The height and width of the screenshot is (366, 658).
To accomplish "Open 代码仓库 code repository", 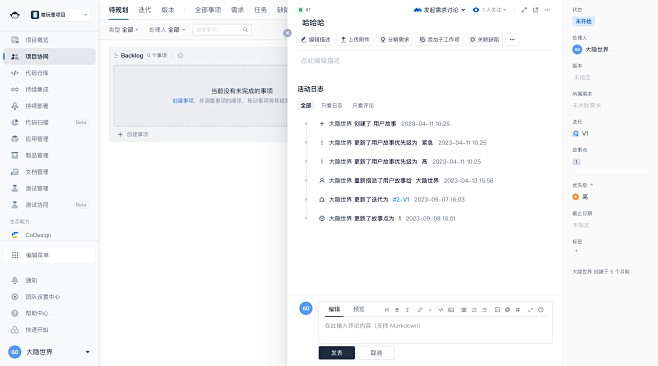I will coord(50,73).
